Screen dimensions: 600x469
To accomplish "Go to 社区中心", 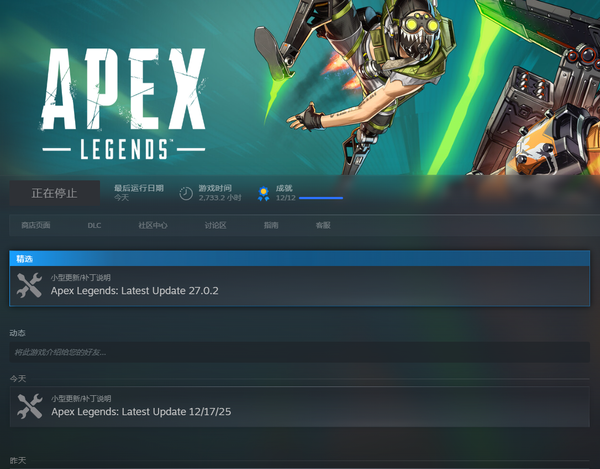I will point(153,226).
